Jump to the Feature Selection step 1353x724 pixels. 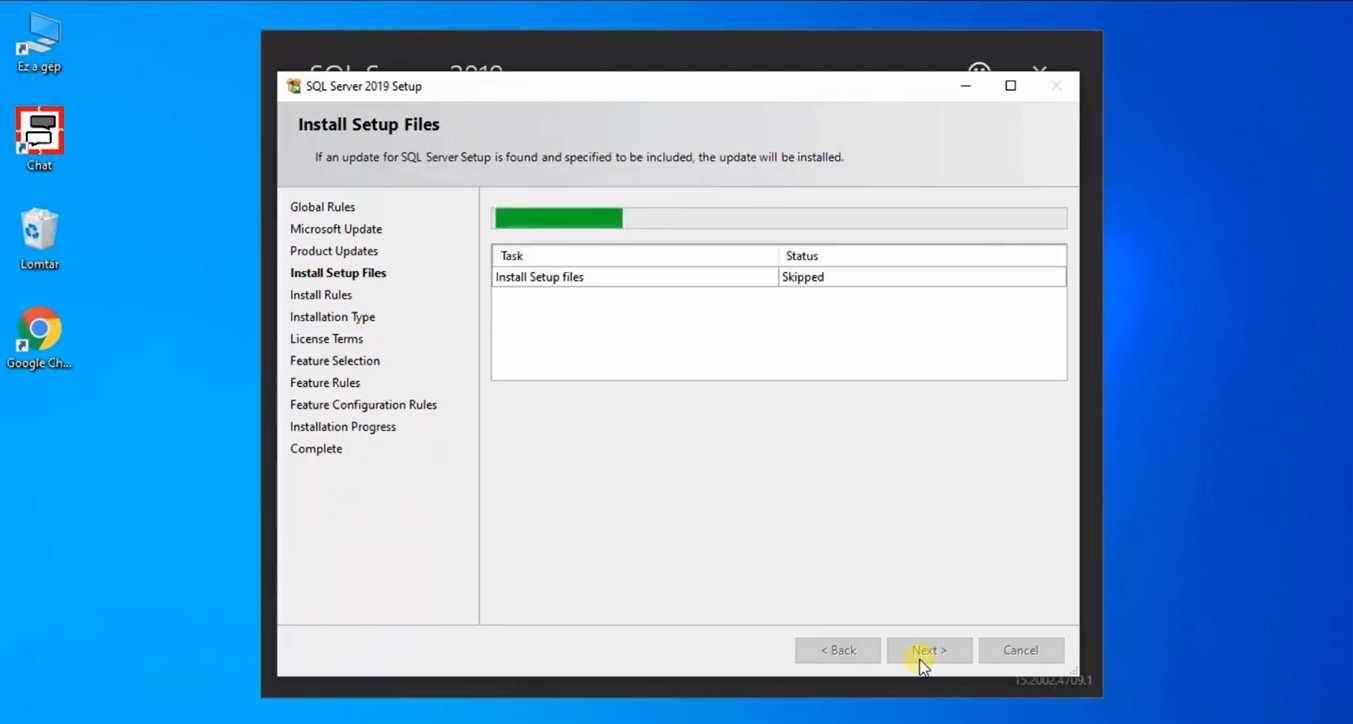pyautogui.click(x=335, y=361)
